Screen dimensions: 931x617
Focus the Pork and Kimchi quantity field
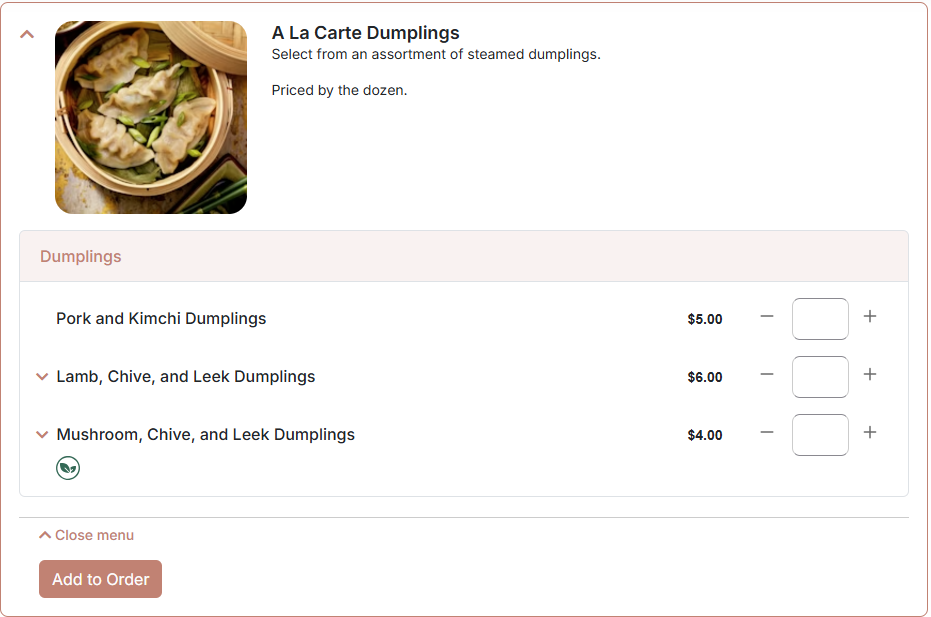click(820, 319)
